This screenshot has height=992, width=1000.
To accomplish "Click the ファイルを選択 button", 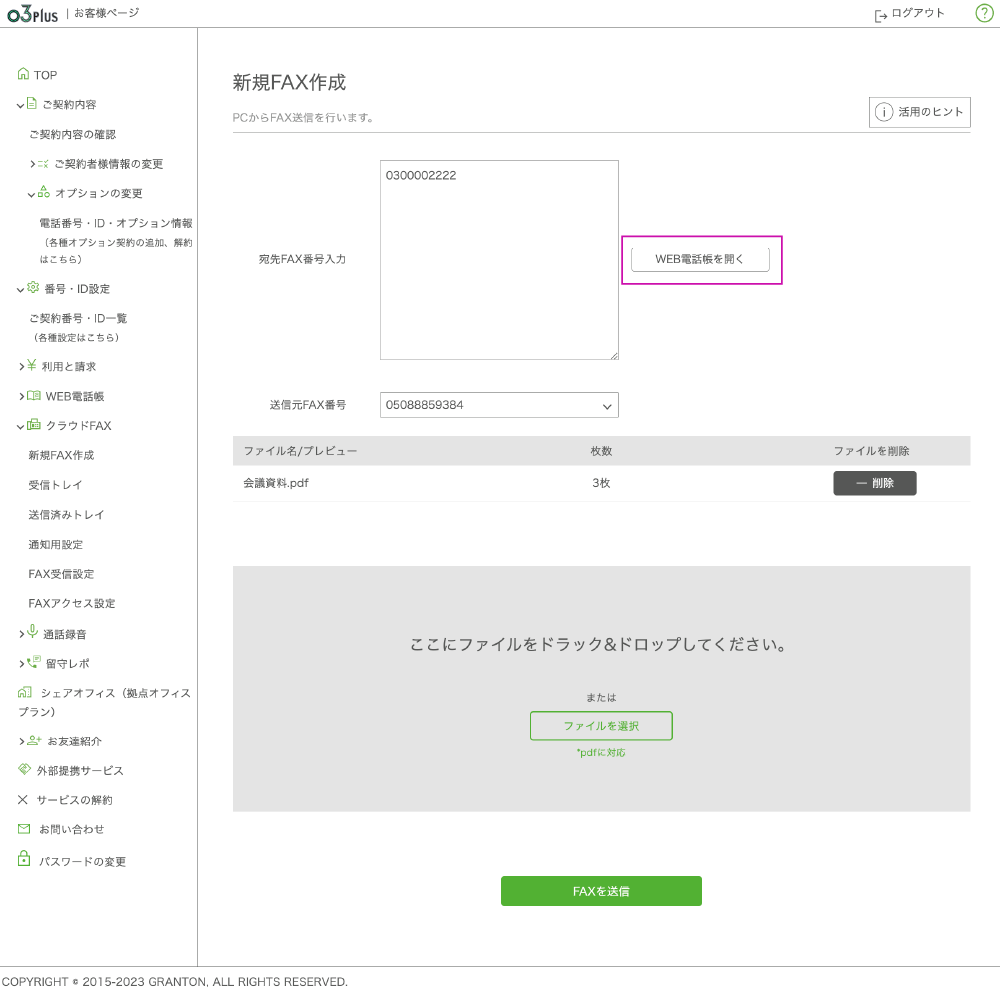I will coord(601,726).
